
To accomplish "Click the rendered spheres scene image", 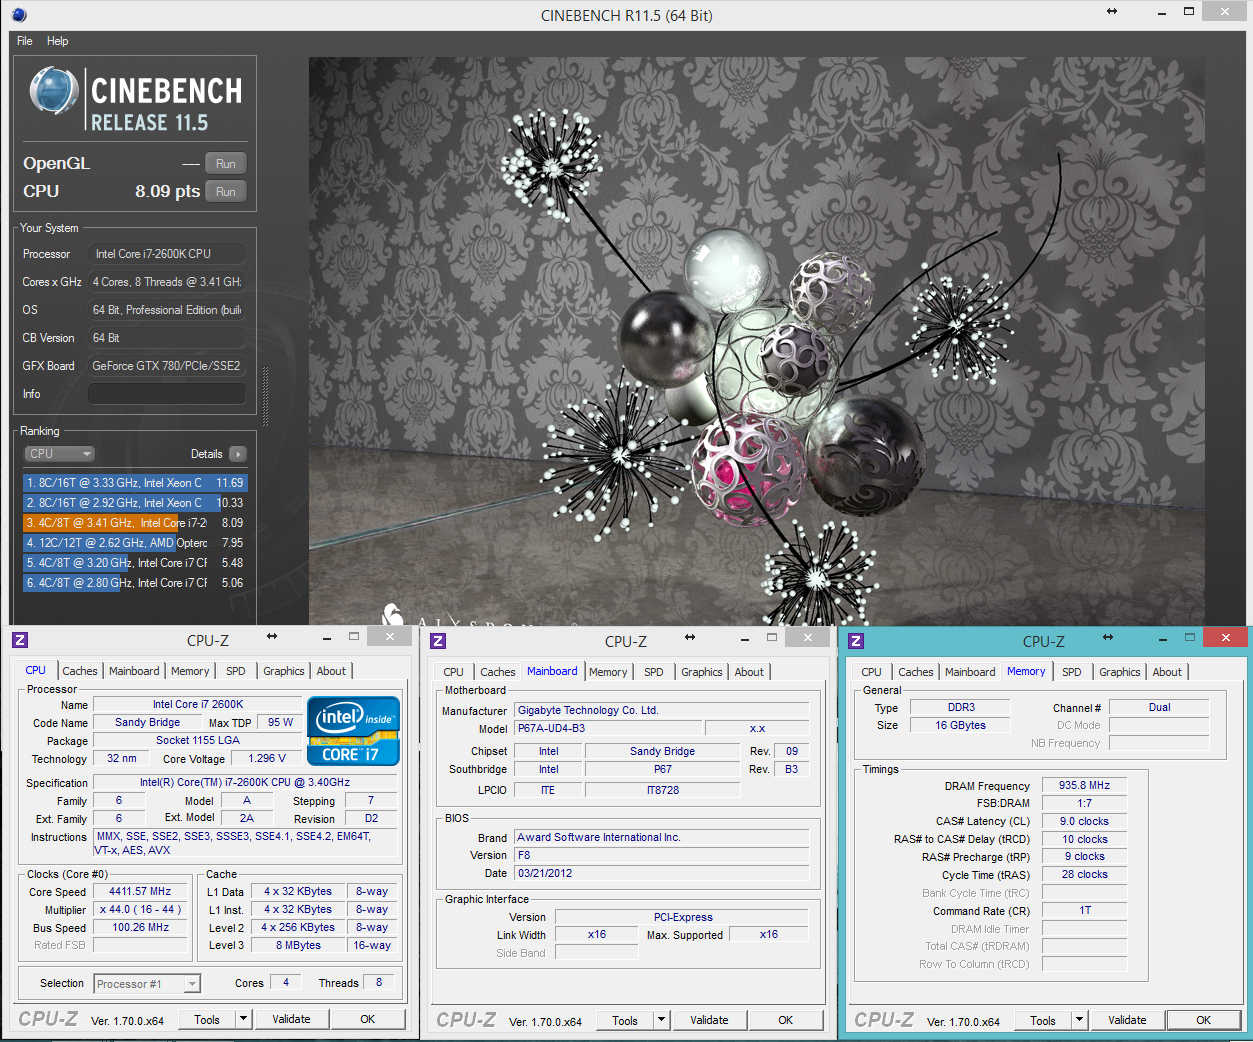I will click(x=756, y=340).
